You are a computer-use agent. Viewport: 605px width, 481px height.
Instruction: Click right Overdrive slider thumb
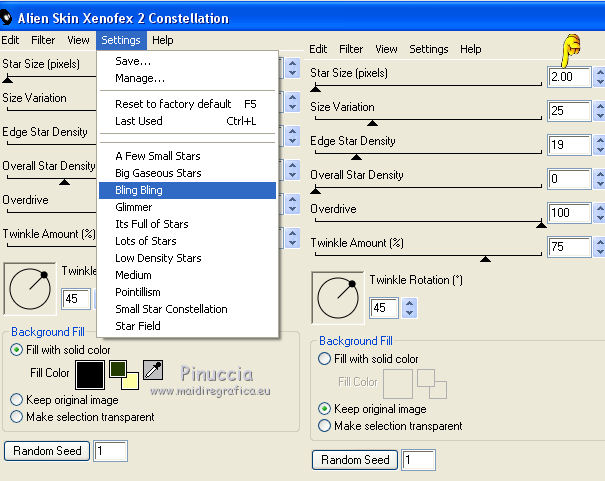pyautogui.click(x=541, y=224)
